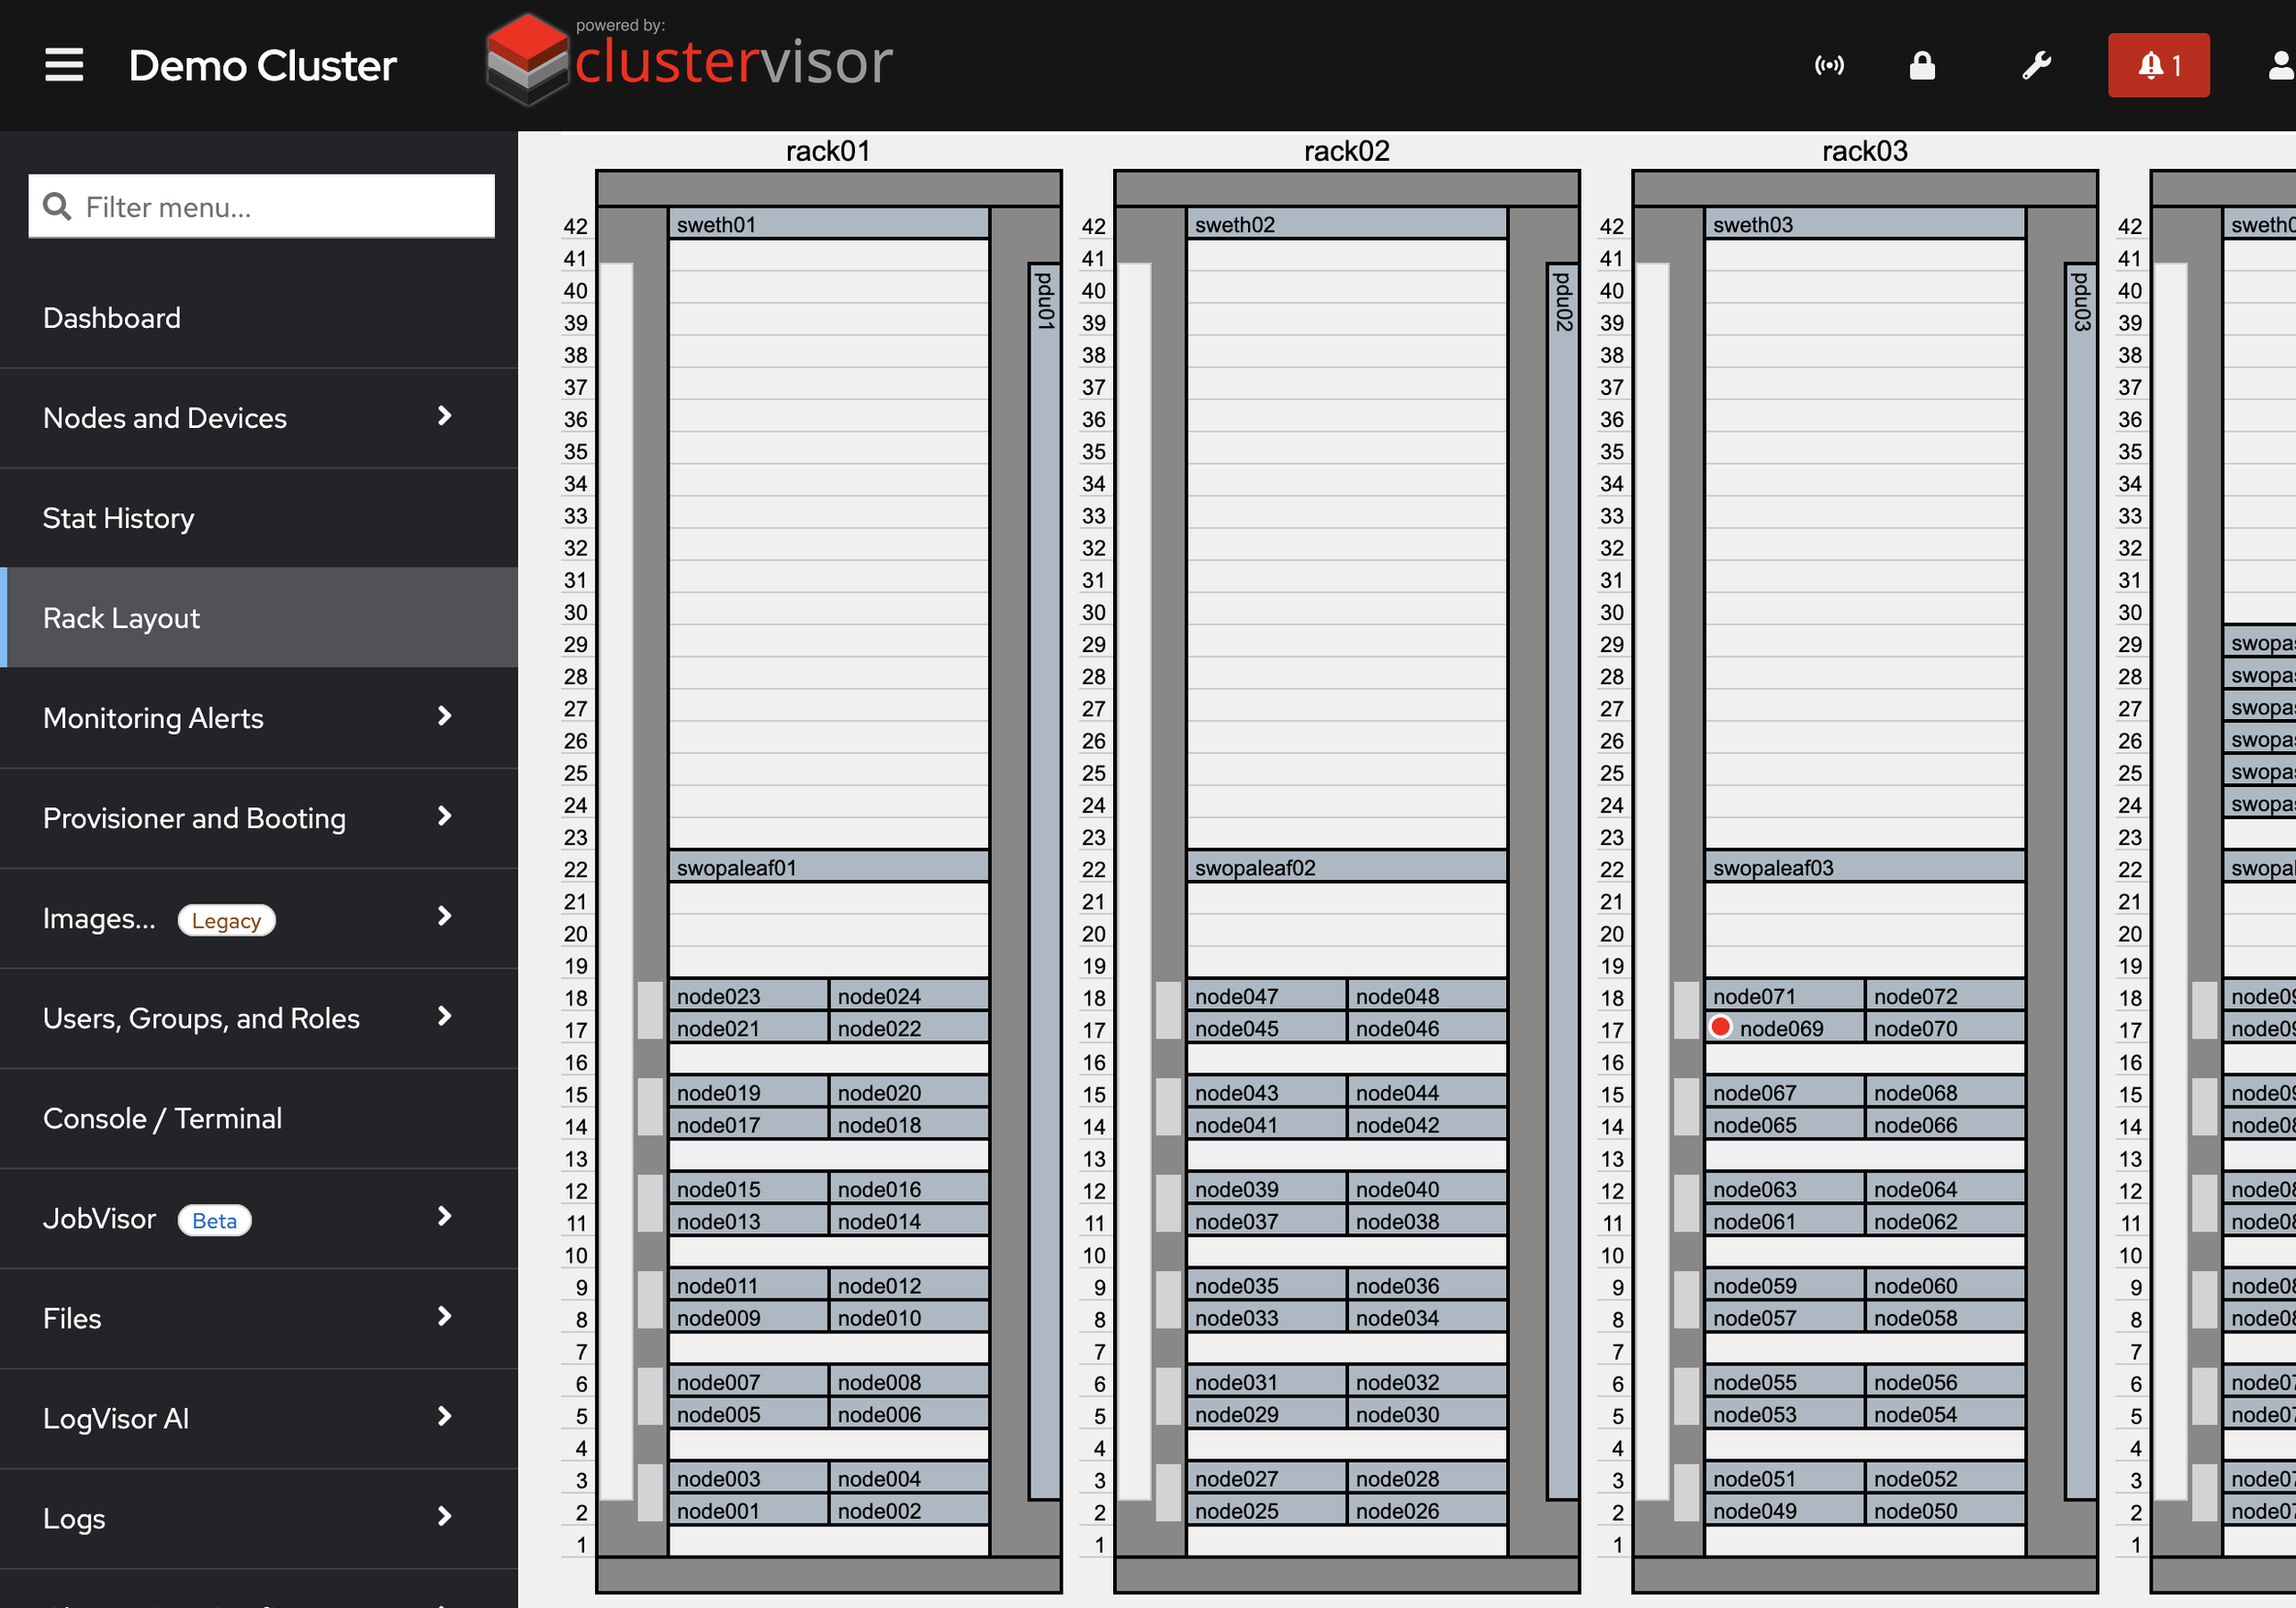Image resolution: width=2296 pixels, height=1608 pixels.
Task: Select node049 in rack03
Action: (1784, 1510)
